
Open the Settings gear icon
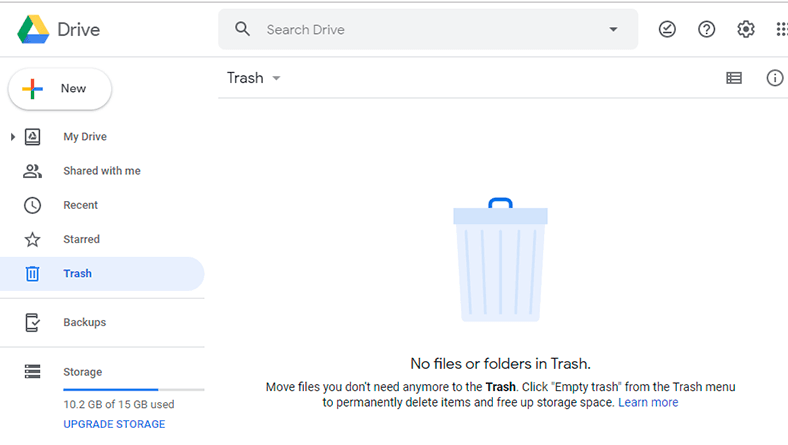[746, 29]
